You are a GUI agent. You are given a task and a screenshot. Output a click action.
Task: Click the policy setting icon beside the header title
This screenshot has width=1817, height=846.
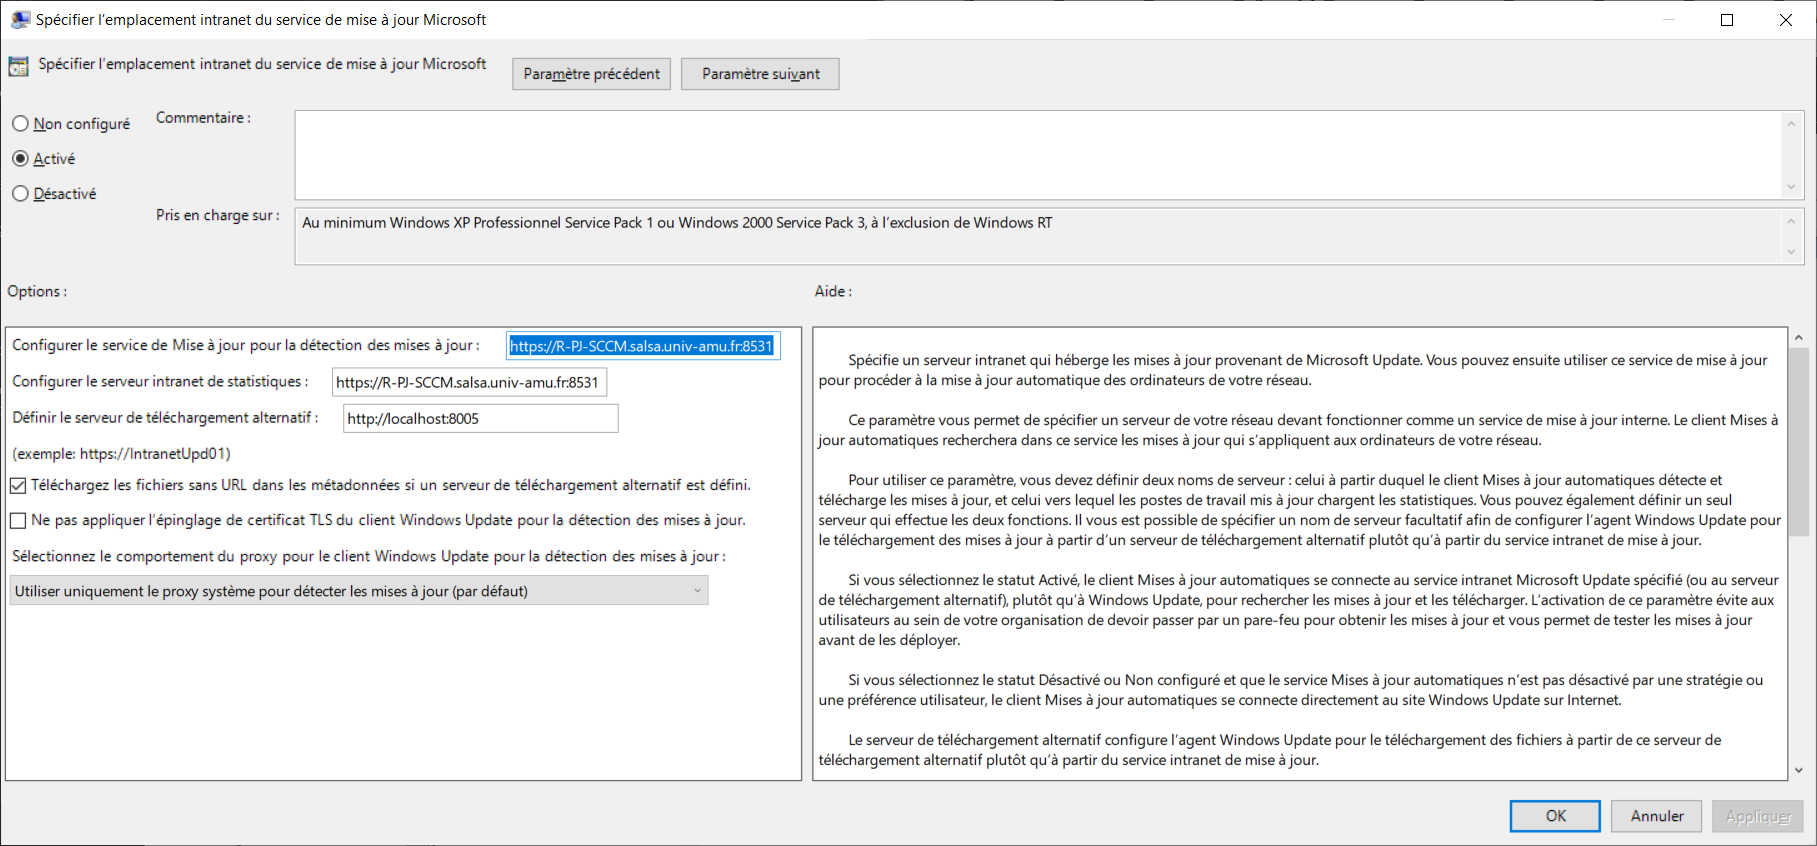coord(18,66)
